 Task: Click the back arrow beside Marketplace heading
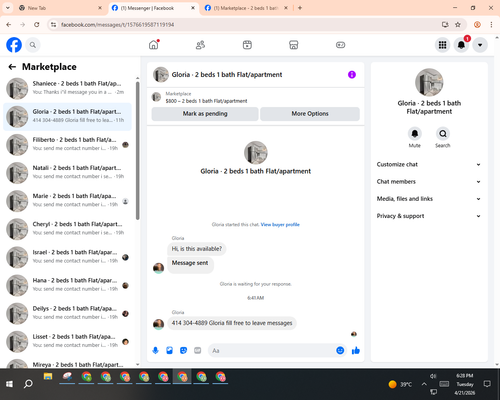click(x=12, y=67)
